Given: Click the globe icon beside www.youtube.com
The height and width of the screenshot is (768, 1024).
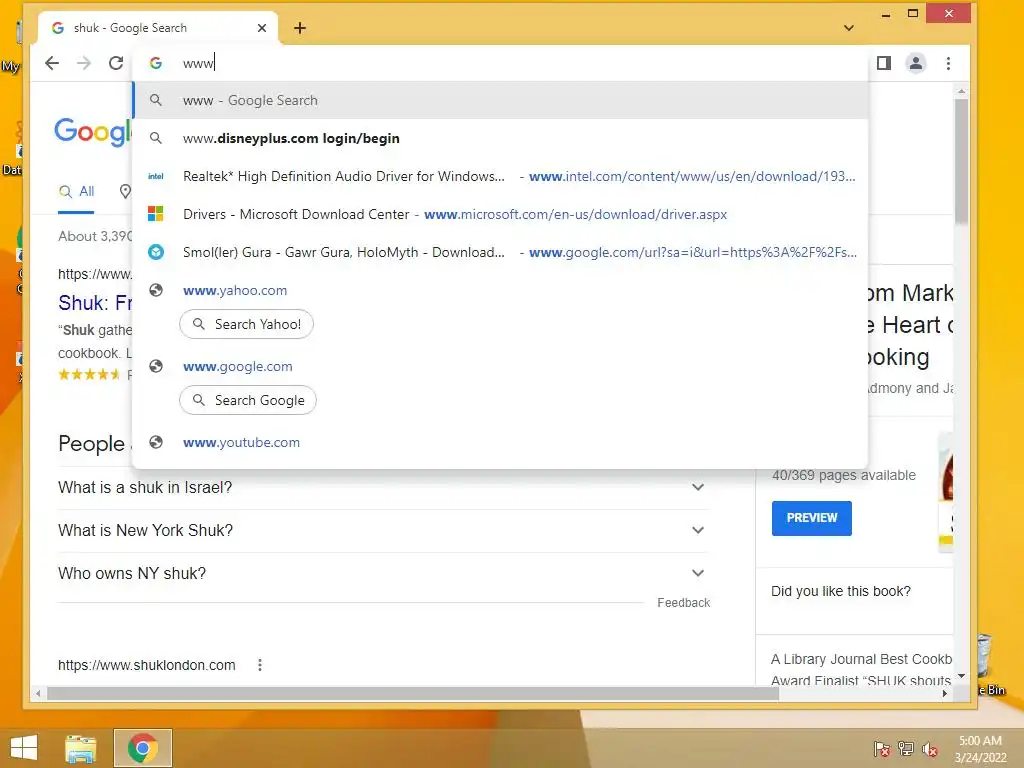Looking at the screenshot, I should coord(155,442).
